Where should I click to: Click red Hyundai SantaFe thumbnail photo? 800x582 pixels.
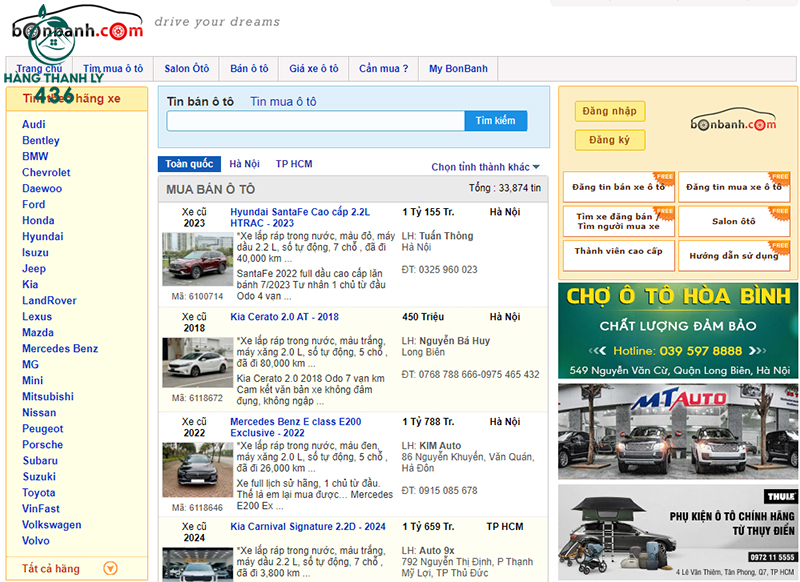point(197,259)
